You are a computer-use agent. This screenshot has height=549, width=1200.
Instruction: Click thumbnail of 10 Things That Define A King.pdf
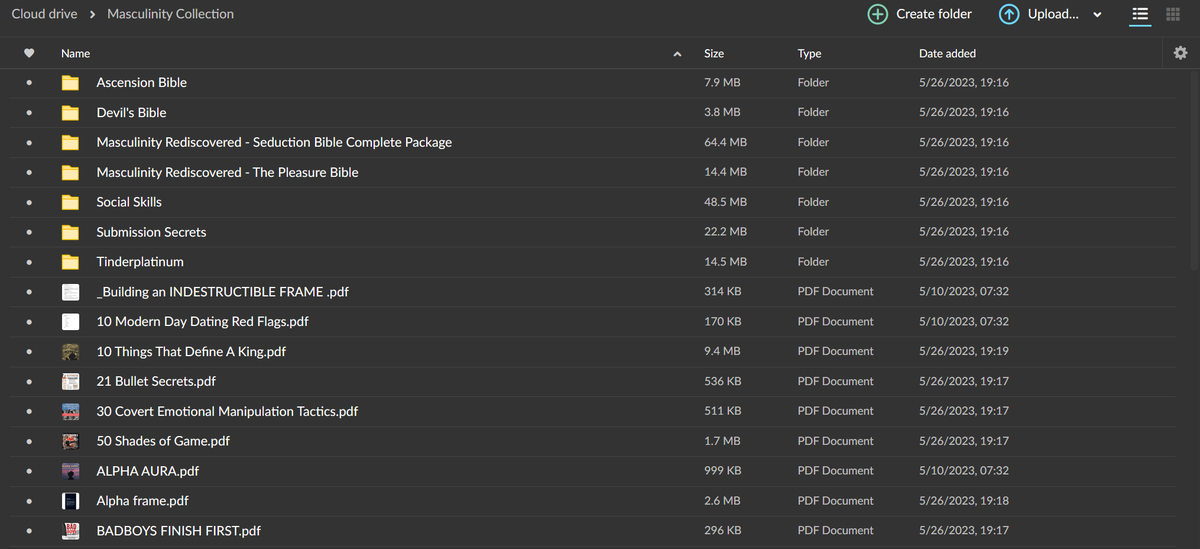click(x=70, y=352)
